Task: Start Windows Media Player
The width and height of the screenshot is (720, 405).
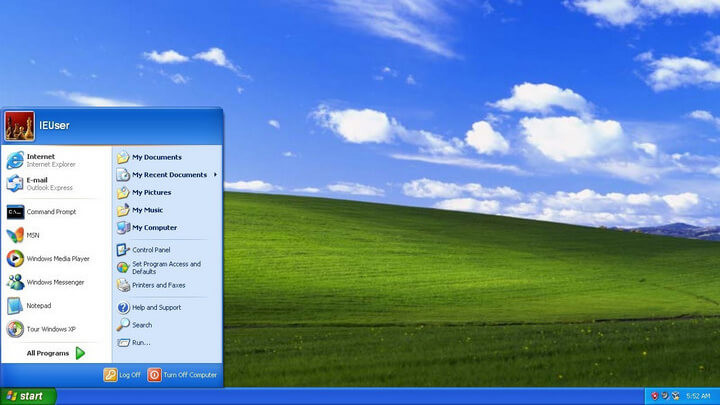Action: [x=57, y=259]
